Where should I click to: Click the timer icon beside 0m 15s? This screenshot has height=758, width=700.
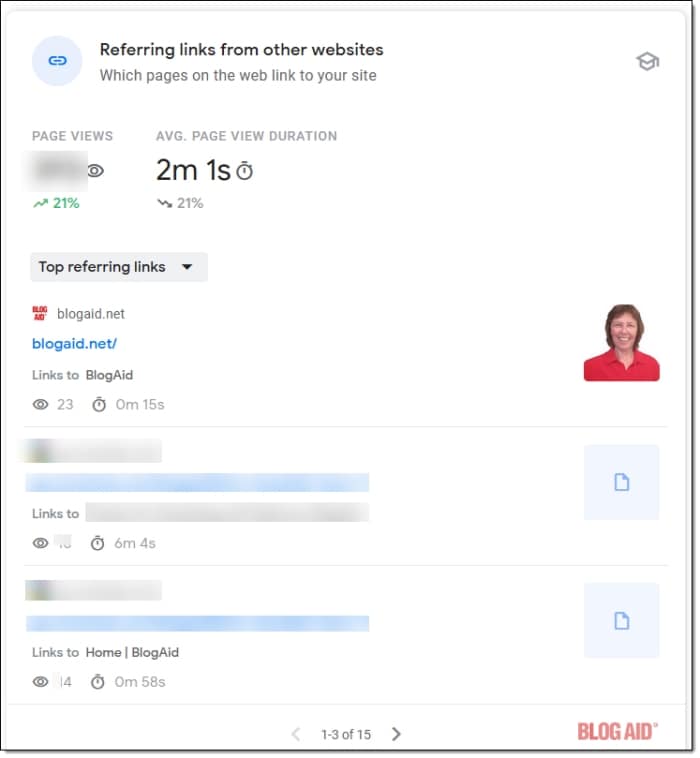coord(98,405)
